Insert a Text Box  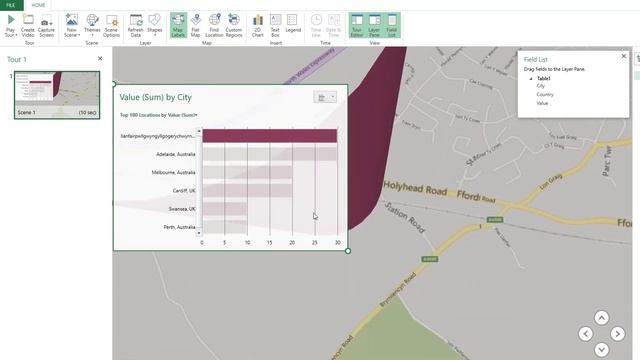(x=275, y=26)
